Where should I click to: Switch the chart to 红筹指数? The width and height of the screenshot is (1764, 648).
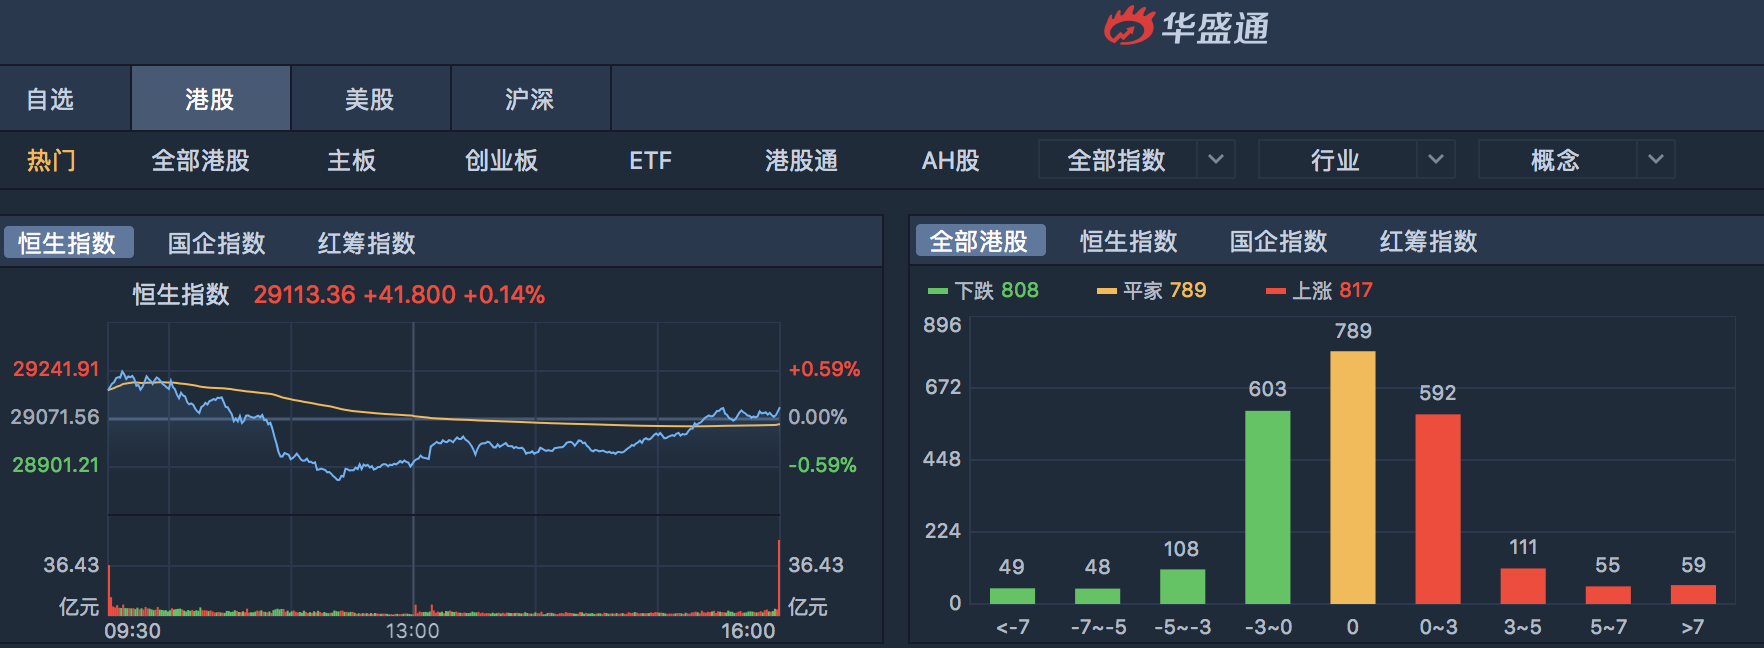[366, 243]
